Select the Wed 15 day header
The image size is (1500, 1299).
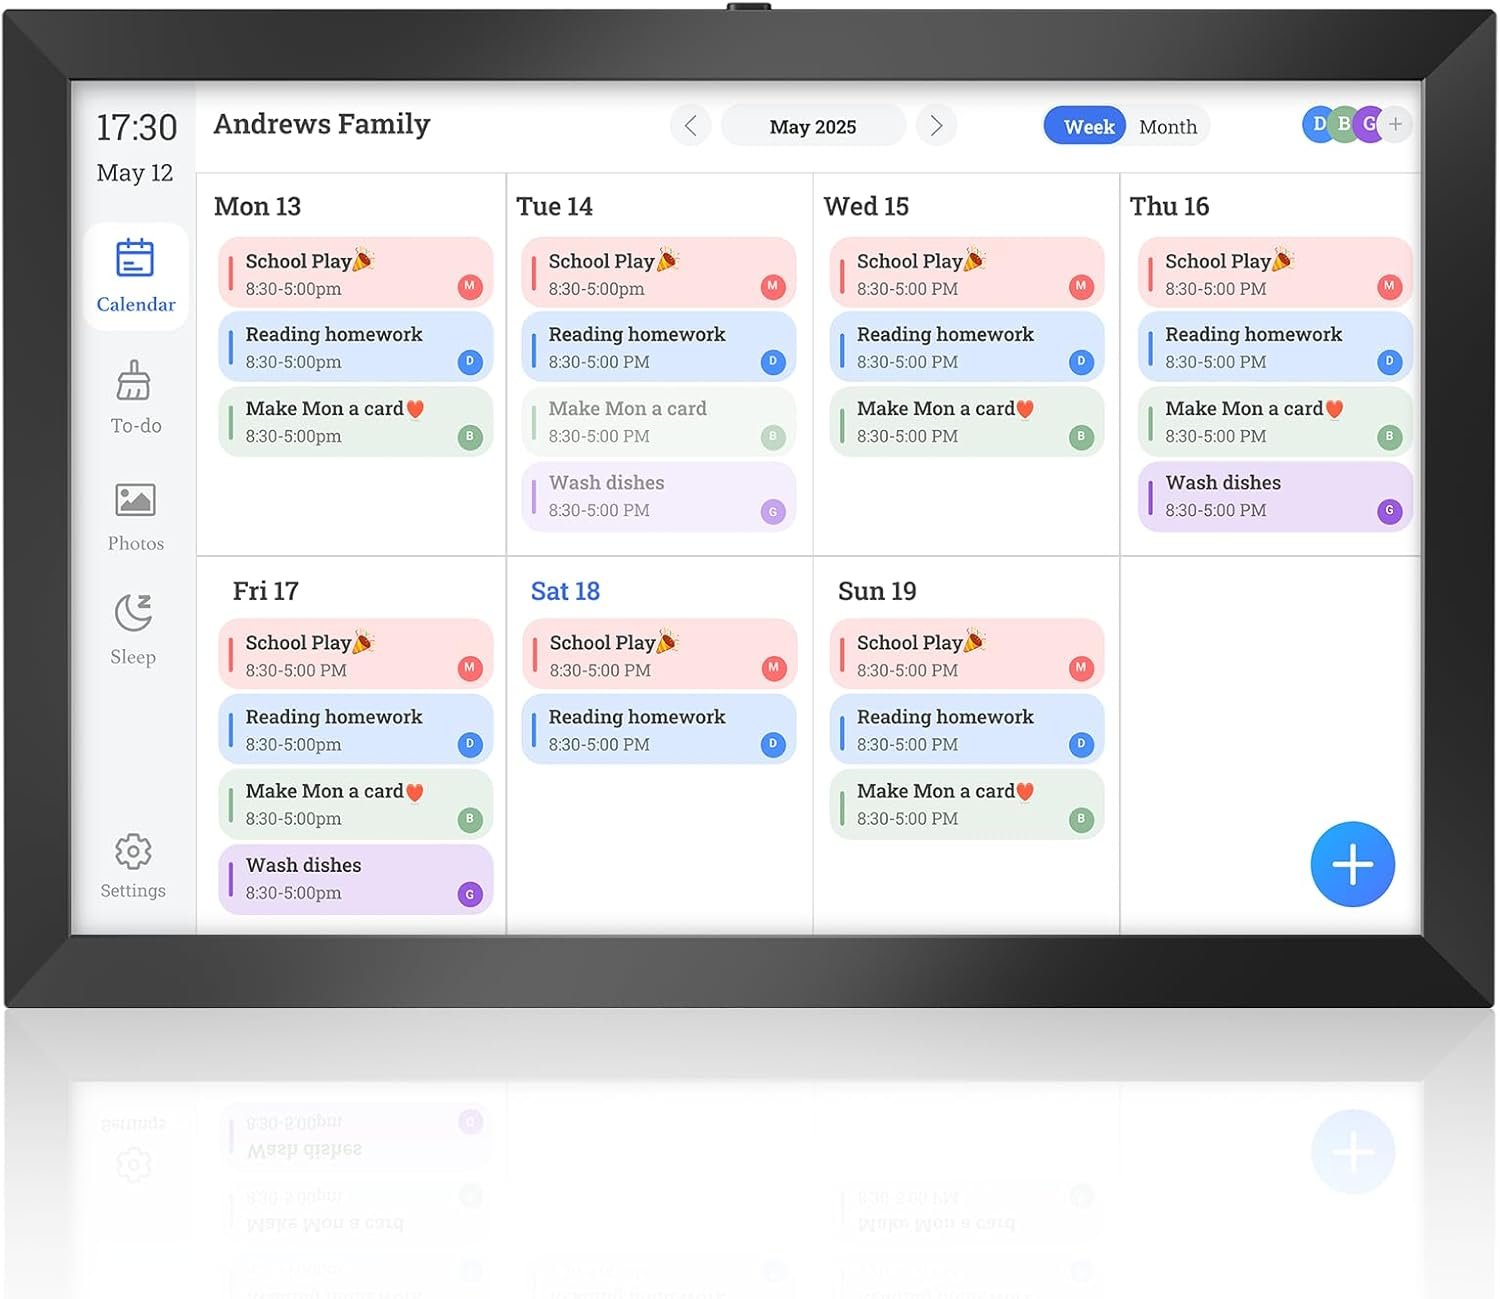866,206
